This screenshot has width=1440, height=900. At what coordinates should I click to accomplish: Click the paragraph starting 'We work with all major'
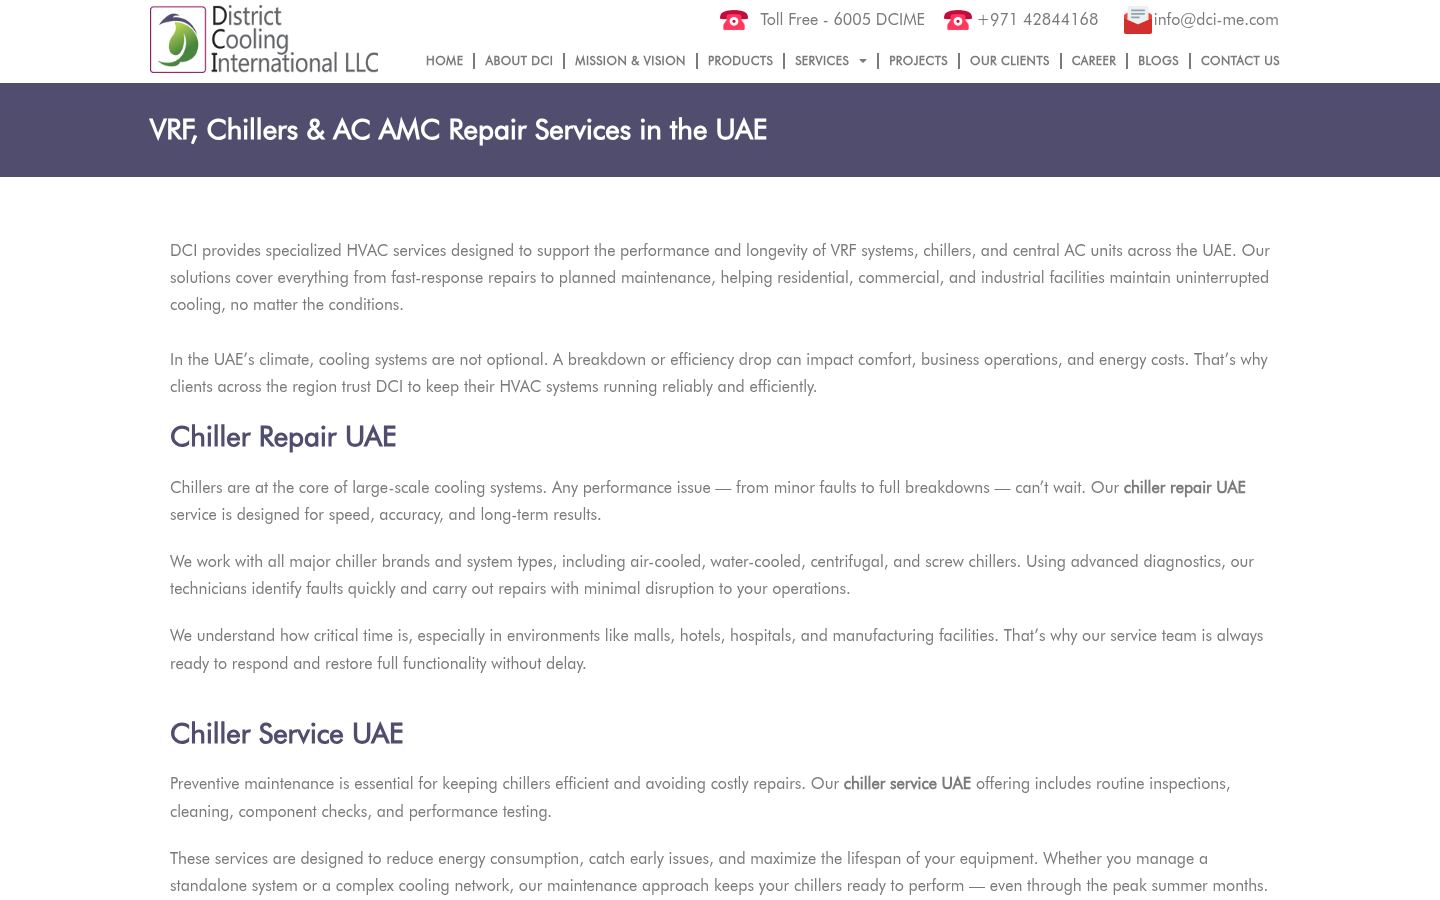(x=712, y=575)
